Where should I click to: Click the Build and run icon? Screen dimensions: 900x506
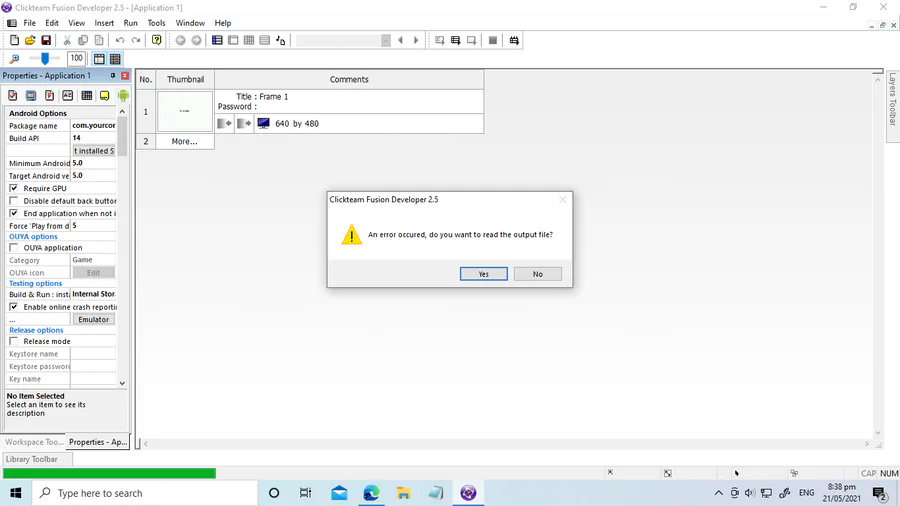point(514,40)
